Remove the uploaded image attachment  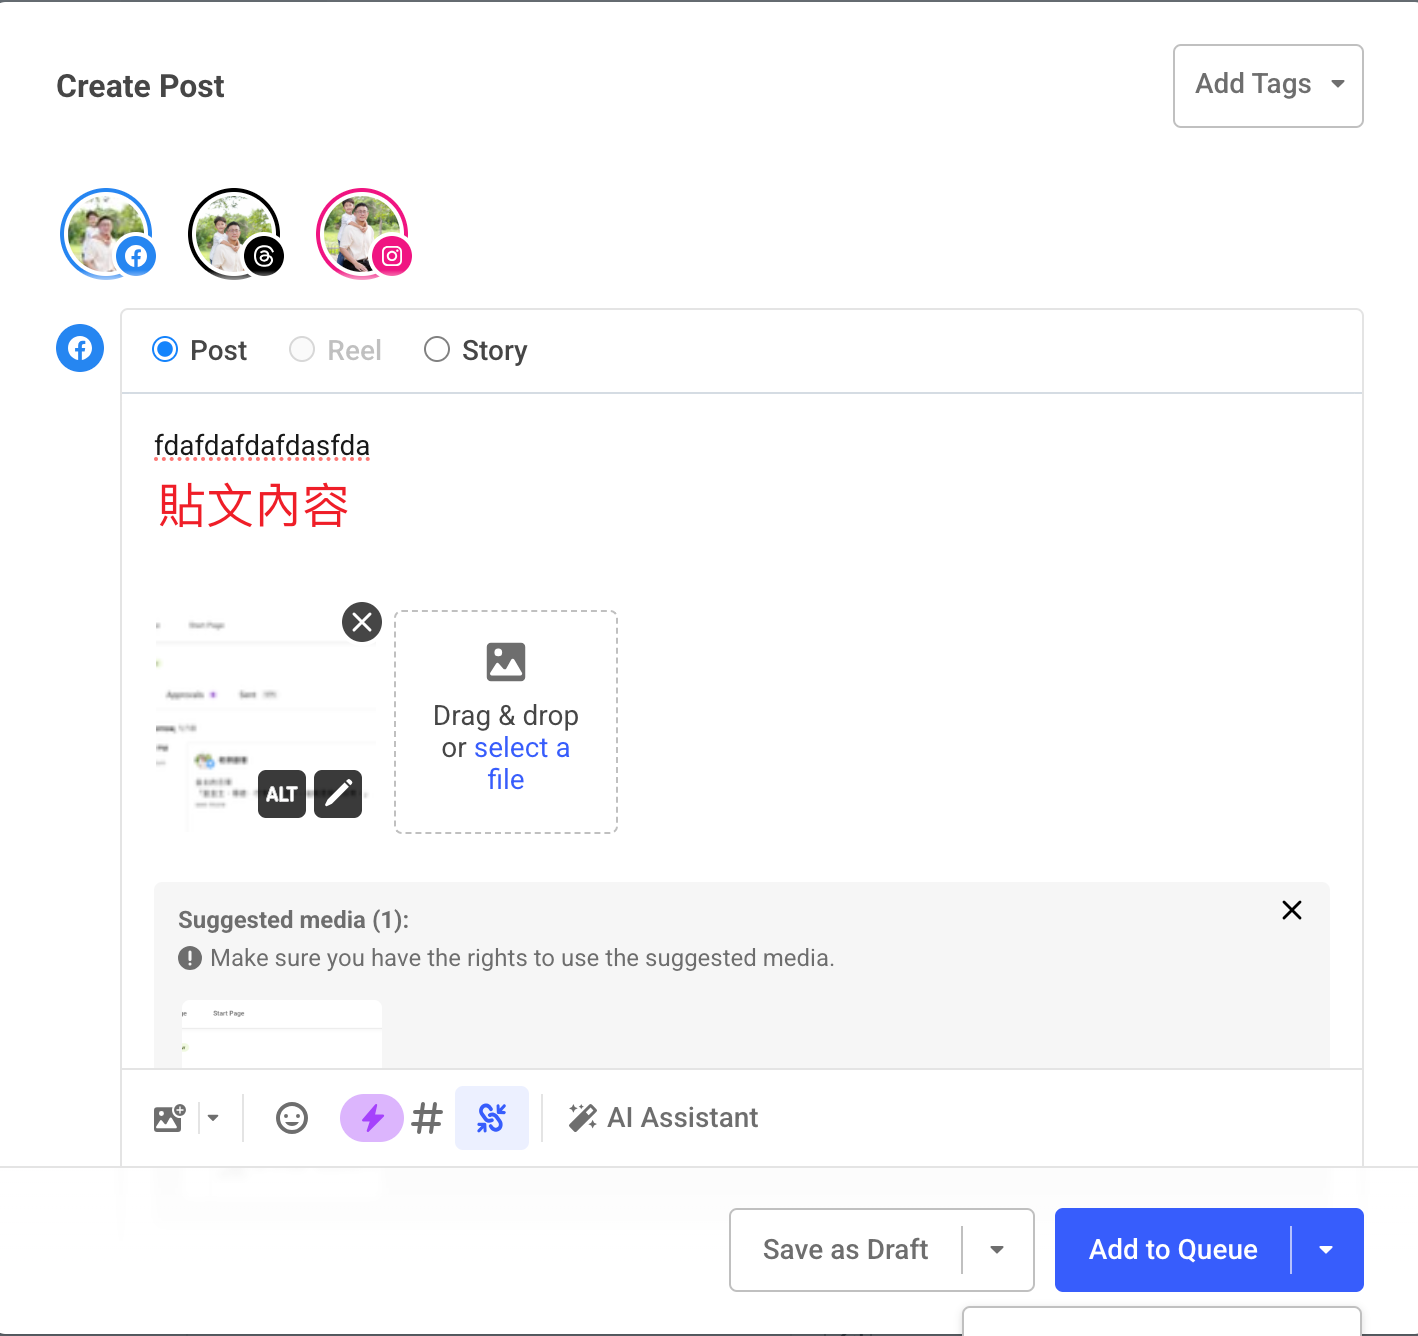[x=362, y=622]
